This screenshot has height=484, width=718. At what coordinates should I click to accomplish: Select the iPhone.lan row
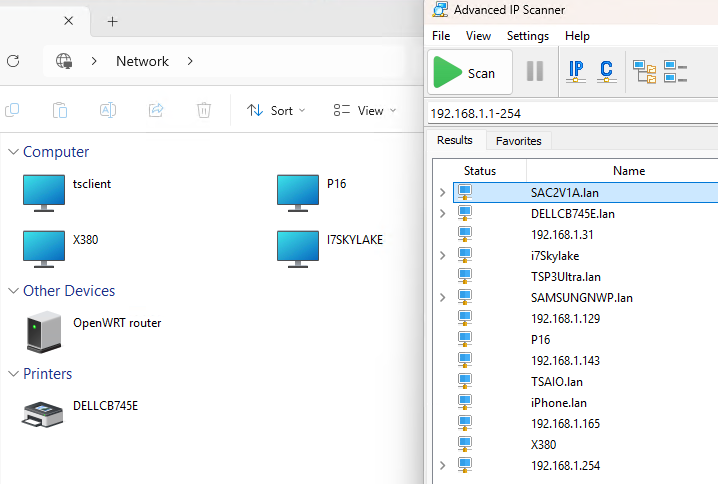point(586,403)
